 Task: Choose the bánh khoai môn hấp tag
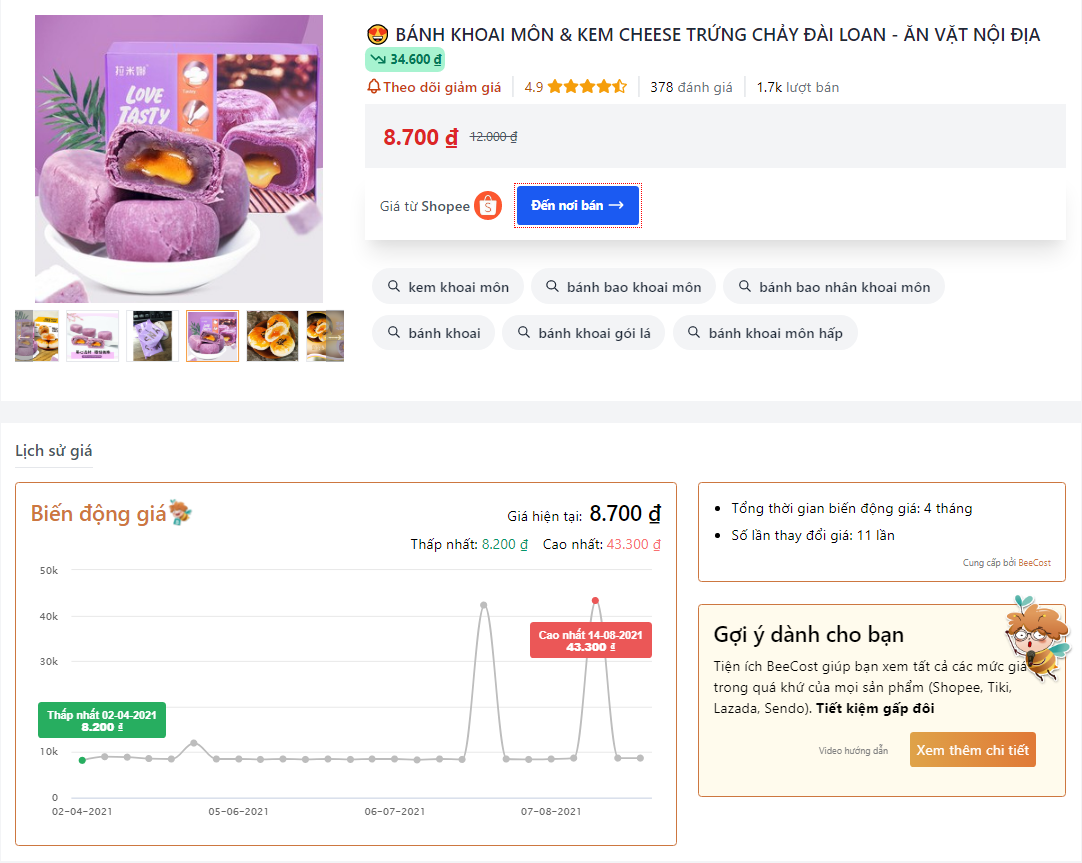[x=765, y=333]
